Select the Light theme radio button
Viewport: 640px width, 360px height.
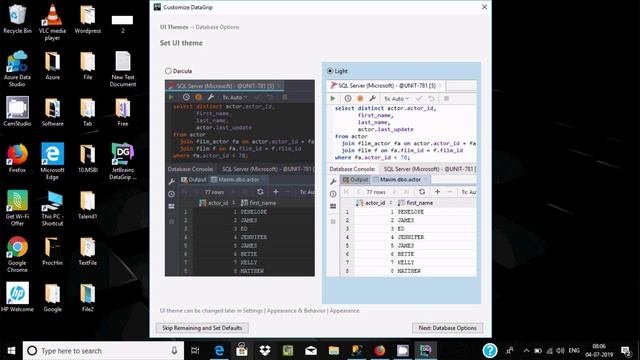[x=330, y=71]
